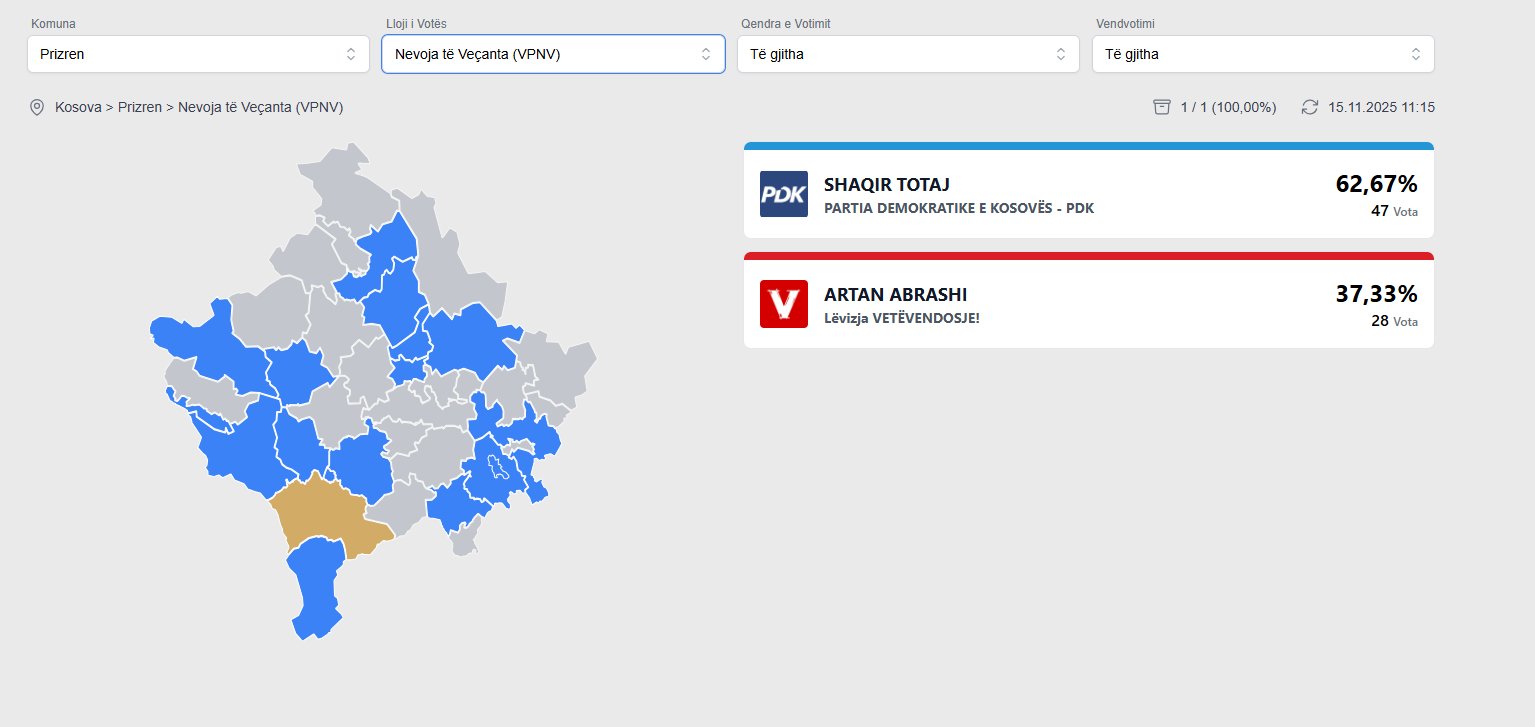Click the Vetëvendosje party logo
Screen dimensions: 1535x727
(783, 304)
